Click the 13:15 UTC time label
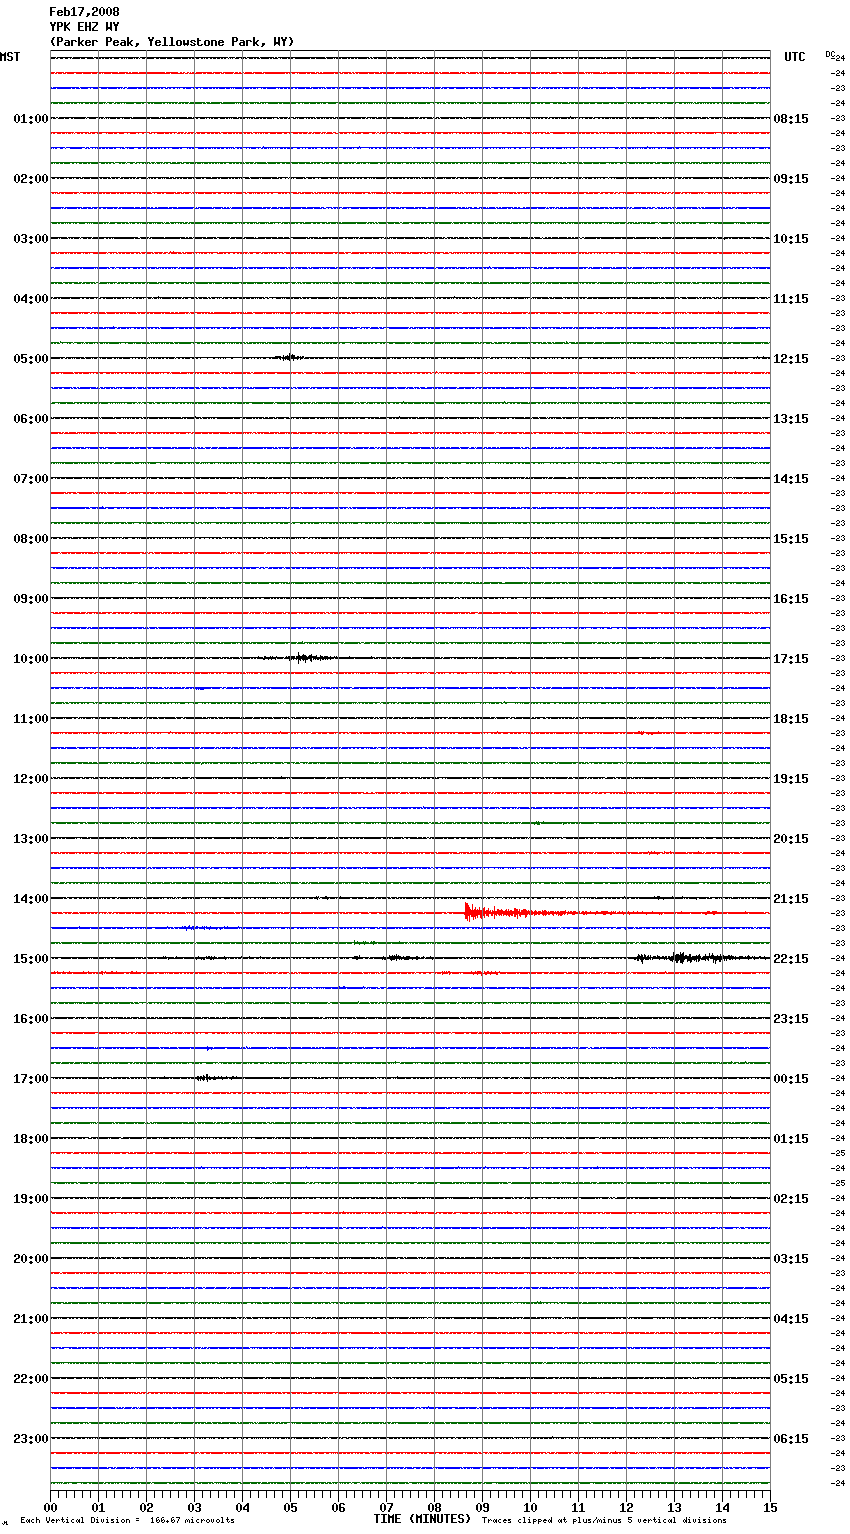 (x=791, y=419)
